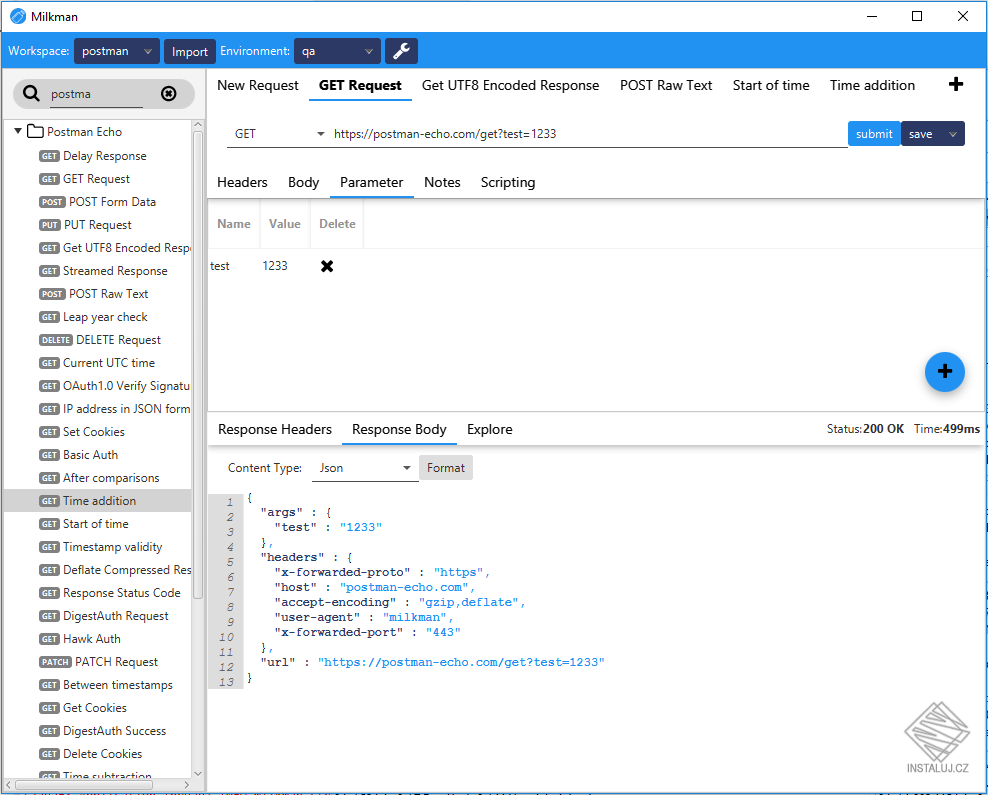Add a new request tab with plus icon

tap(955, 84)
